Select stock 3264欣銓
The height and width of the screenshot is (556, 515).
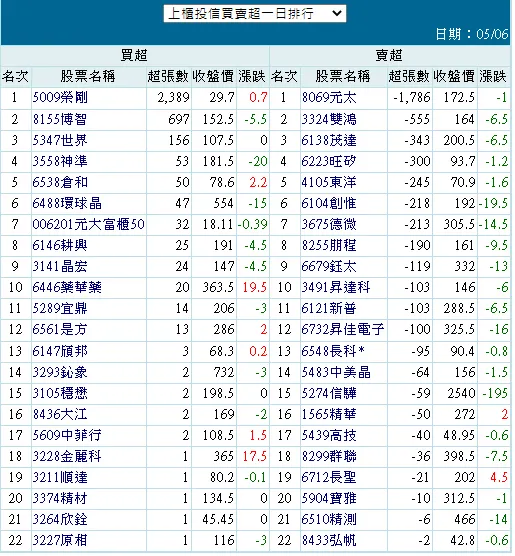point(60,519)
